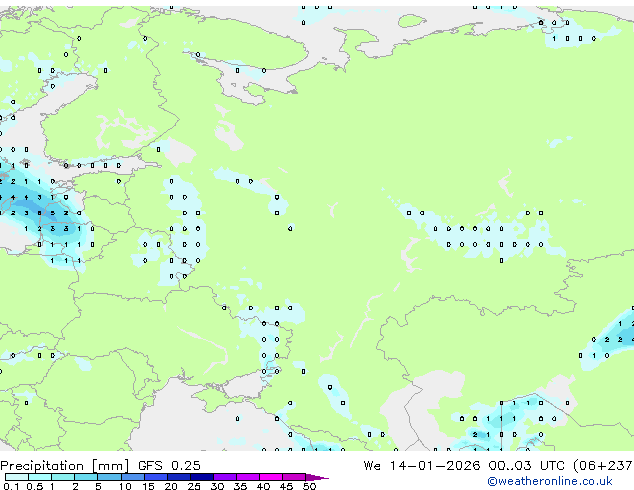Click the 20–25 mm legend color box
Screen dimensions: 634x490
coord(179,477)
